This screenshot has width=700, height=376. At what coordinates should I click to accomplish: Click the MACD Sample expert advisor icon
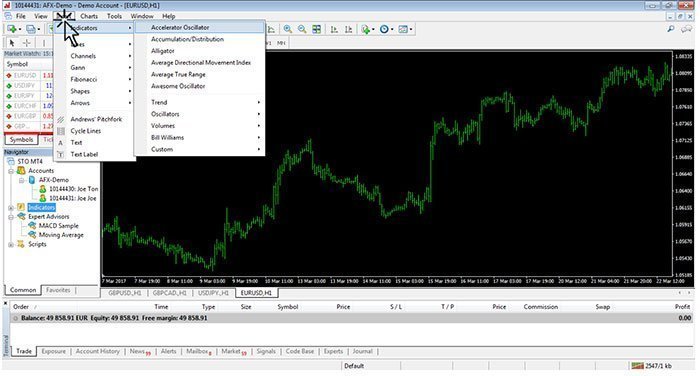(32, 226)
